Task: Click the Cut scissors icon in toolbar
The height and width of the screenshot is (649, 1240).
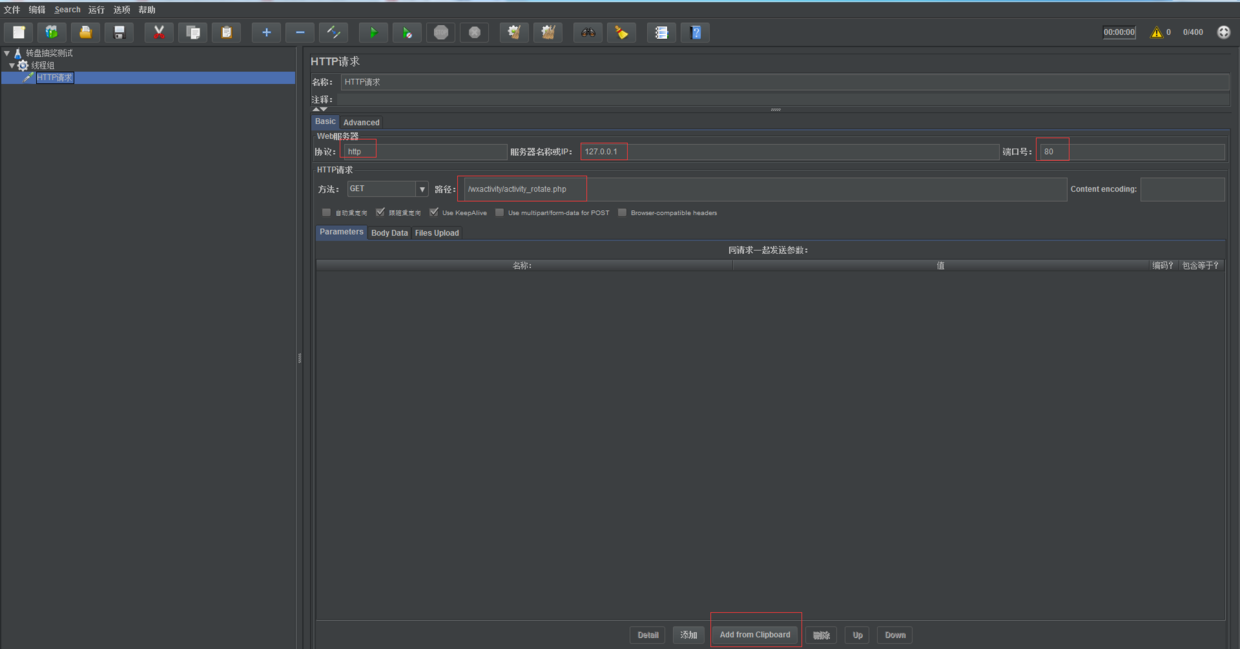Action: pyautogui.click(x=158, y=32)
